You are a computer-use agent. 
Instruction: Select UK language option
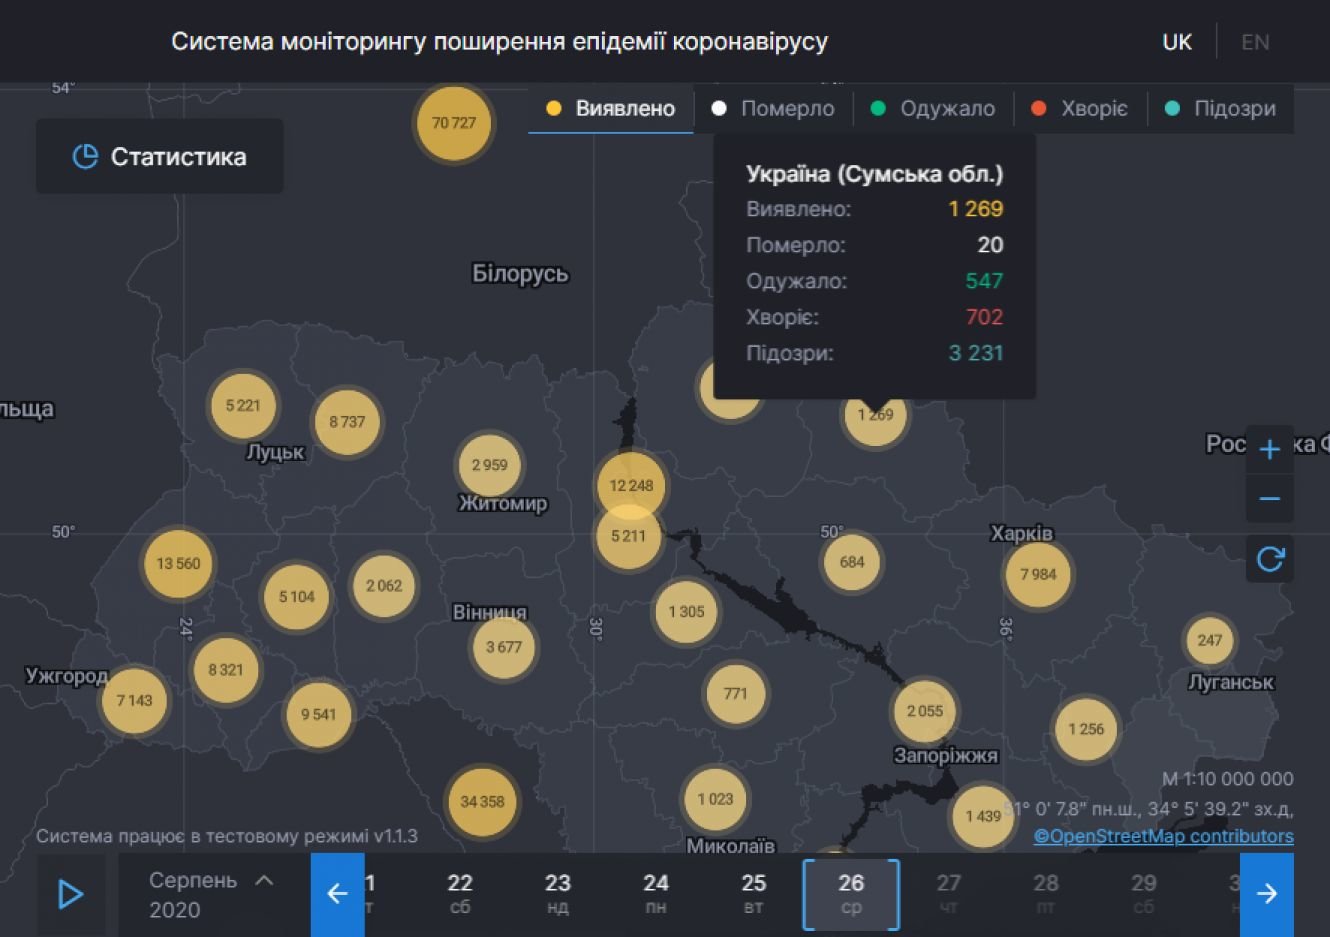(1177, 42)
